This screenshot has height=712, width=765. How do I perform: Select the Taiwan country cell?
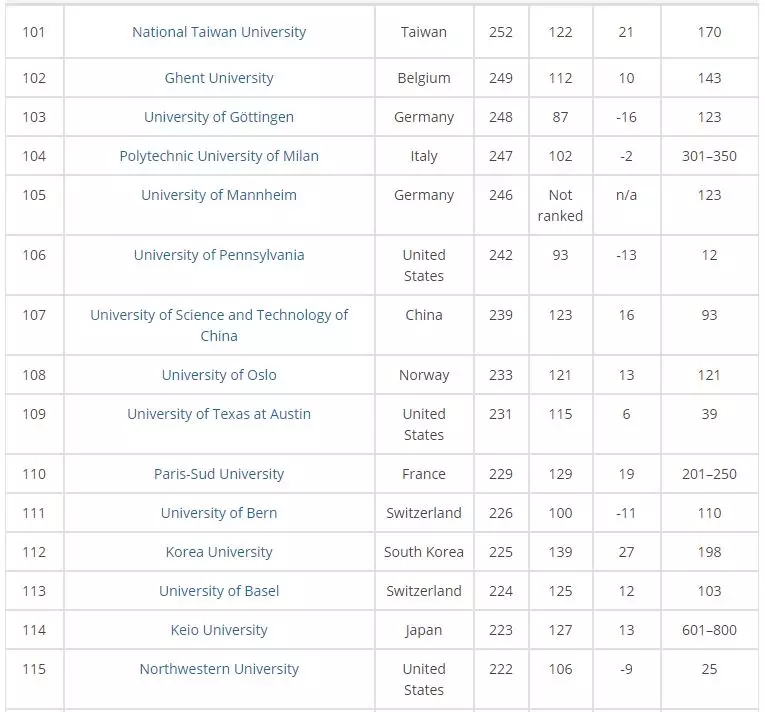click(x=424, y=32)
